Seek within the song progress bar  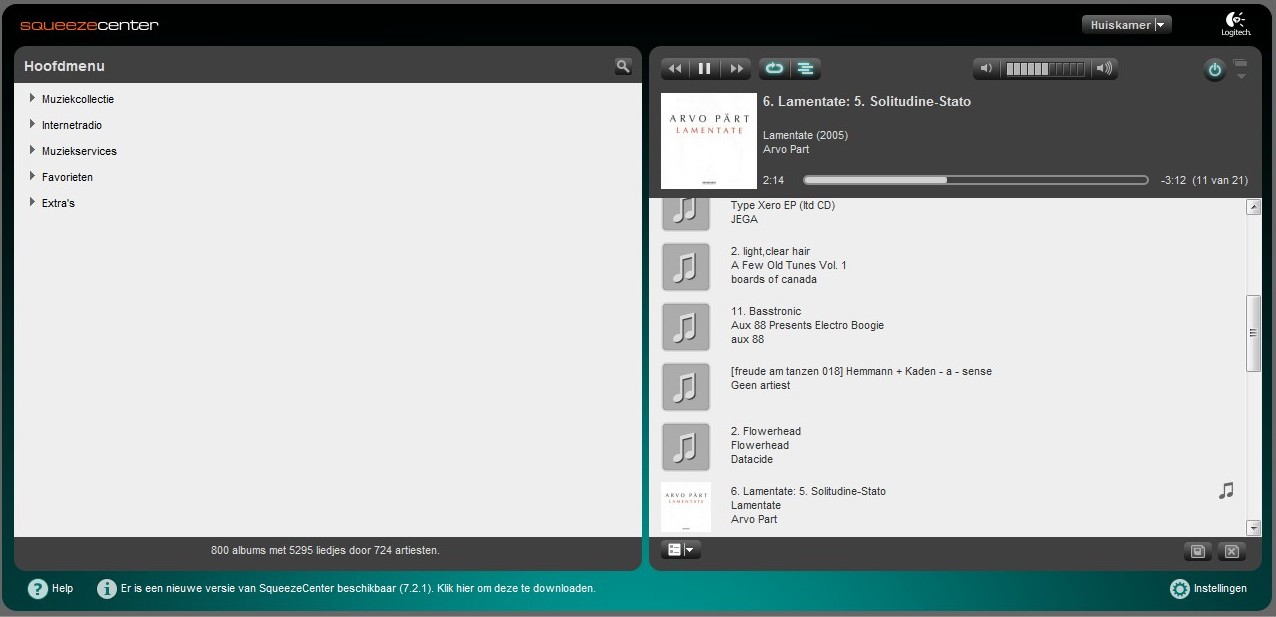coord(975,180)
